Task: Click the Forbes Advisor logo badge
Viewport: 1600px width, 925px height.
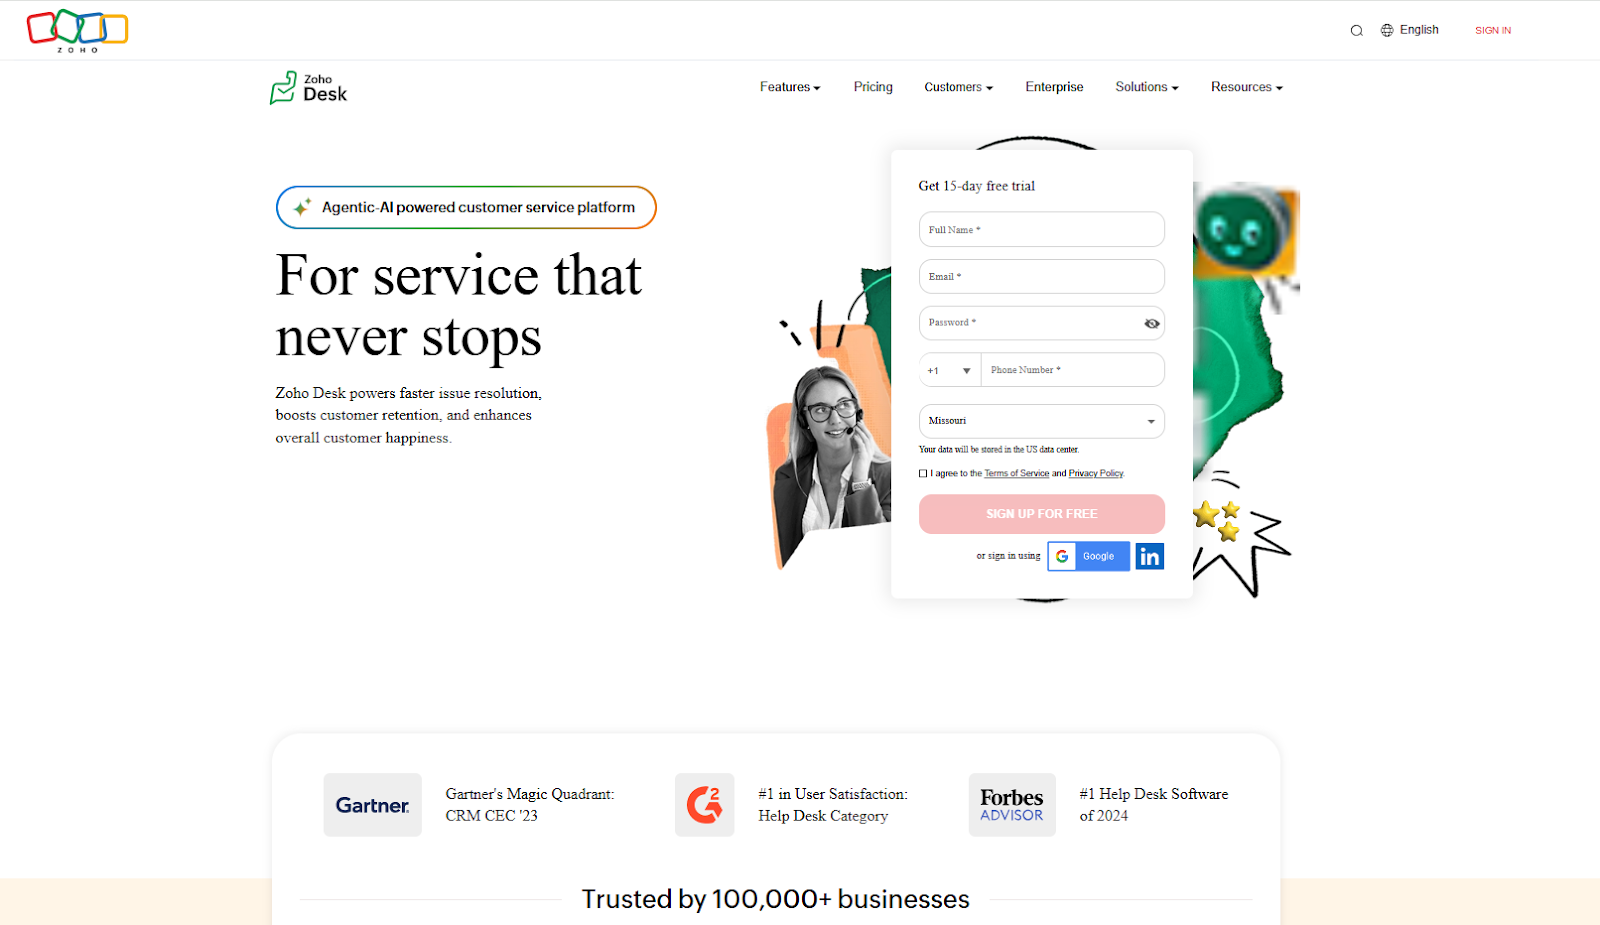Action: click(1012, 805)
